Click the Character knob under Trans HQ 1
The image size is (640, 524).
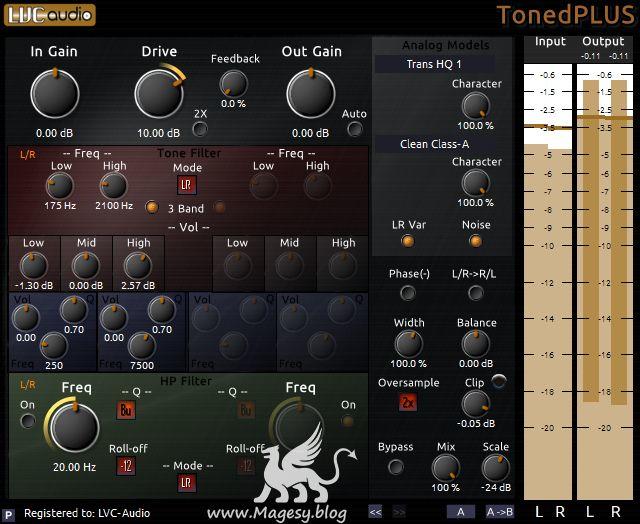[476, 106]
